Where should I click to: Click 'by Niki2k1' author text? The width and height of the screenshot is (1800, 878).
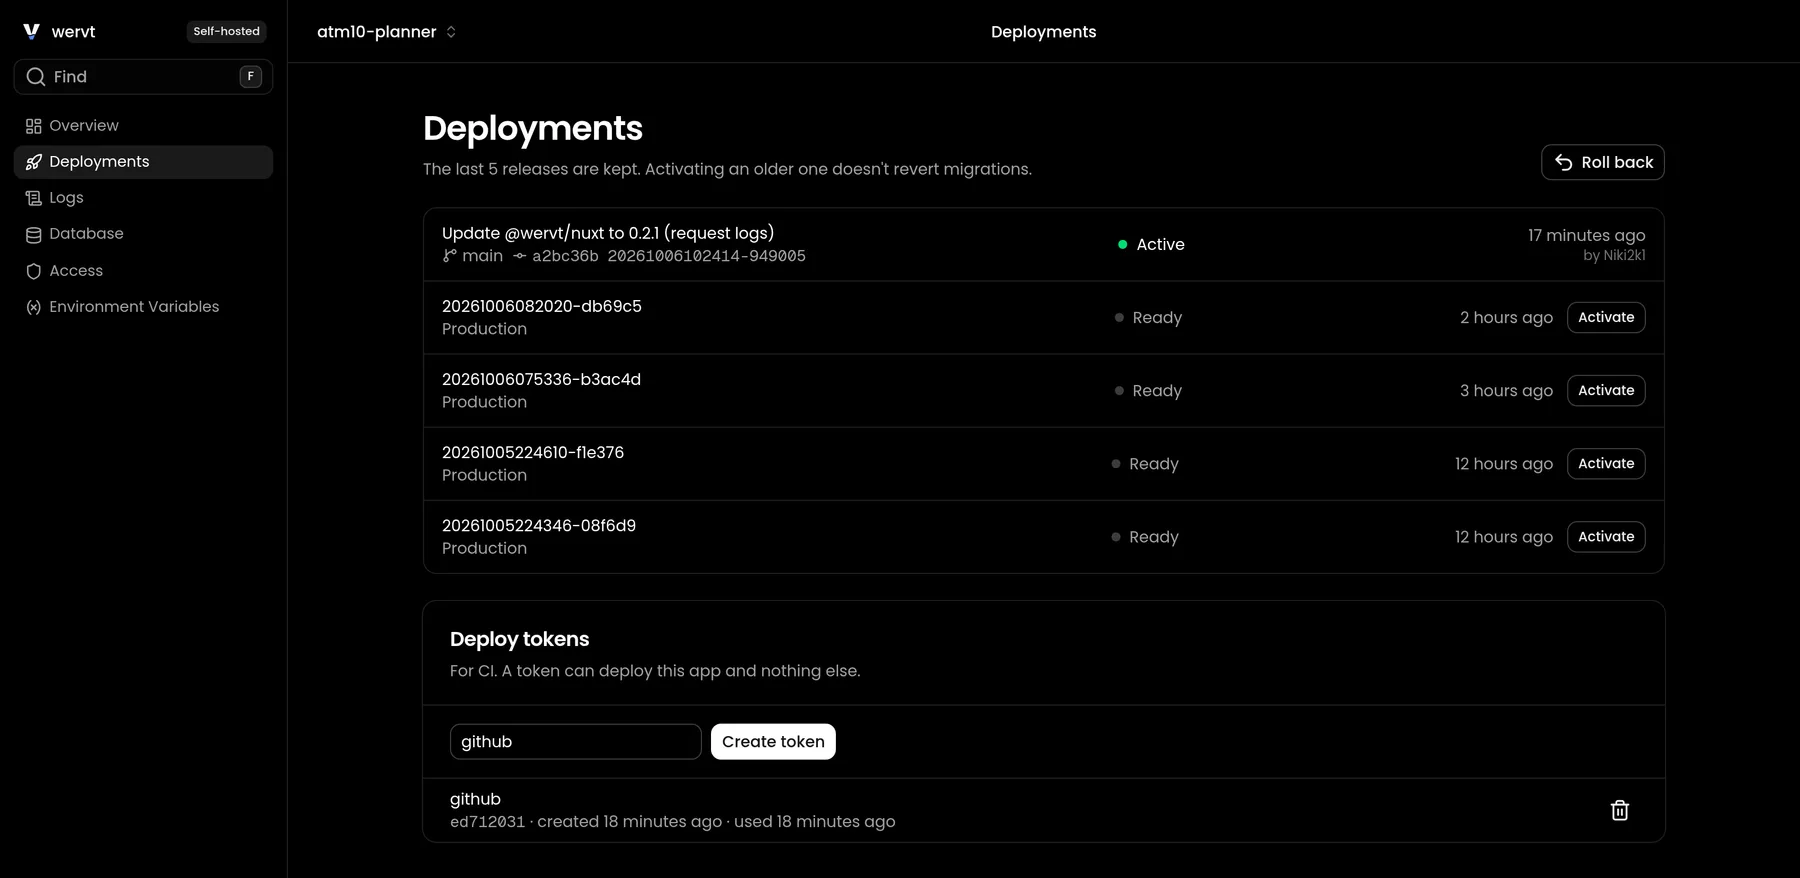pos(1614,256)
